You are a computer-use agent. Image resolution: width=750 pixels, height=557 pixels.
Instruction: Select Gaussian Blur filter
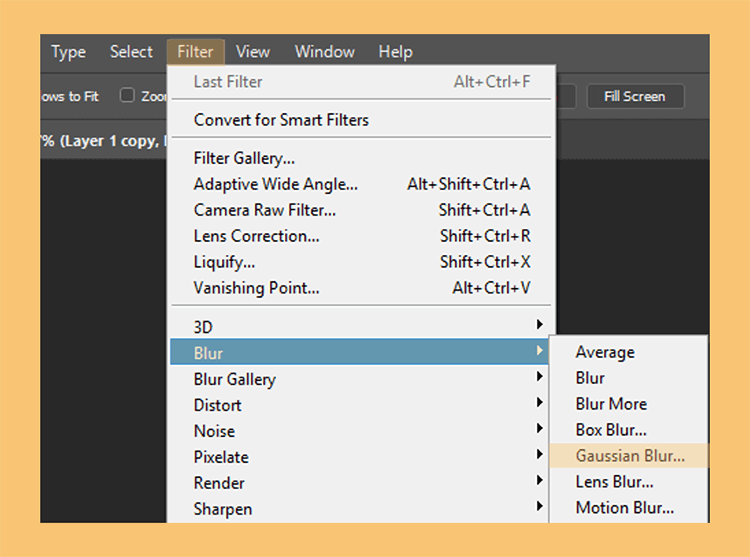pos(629,456)
